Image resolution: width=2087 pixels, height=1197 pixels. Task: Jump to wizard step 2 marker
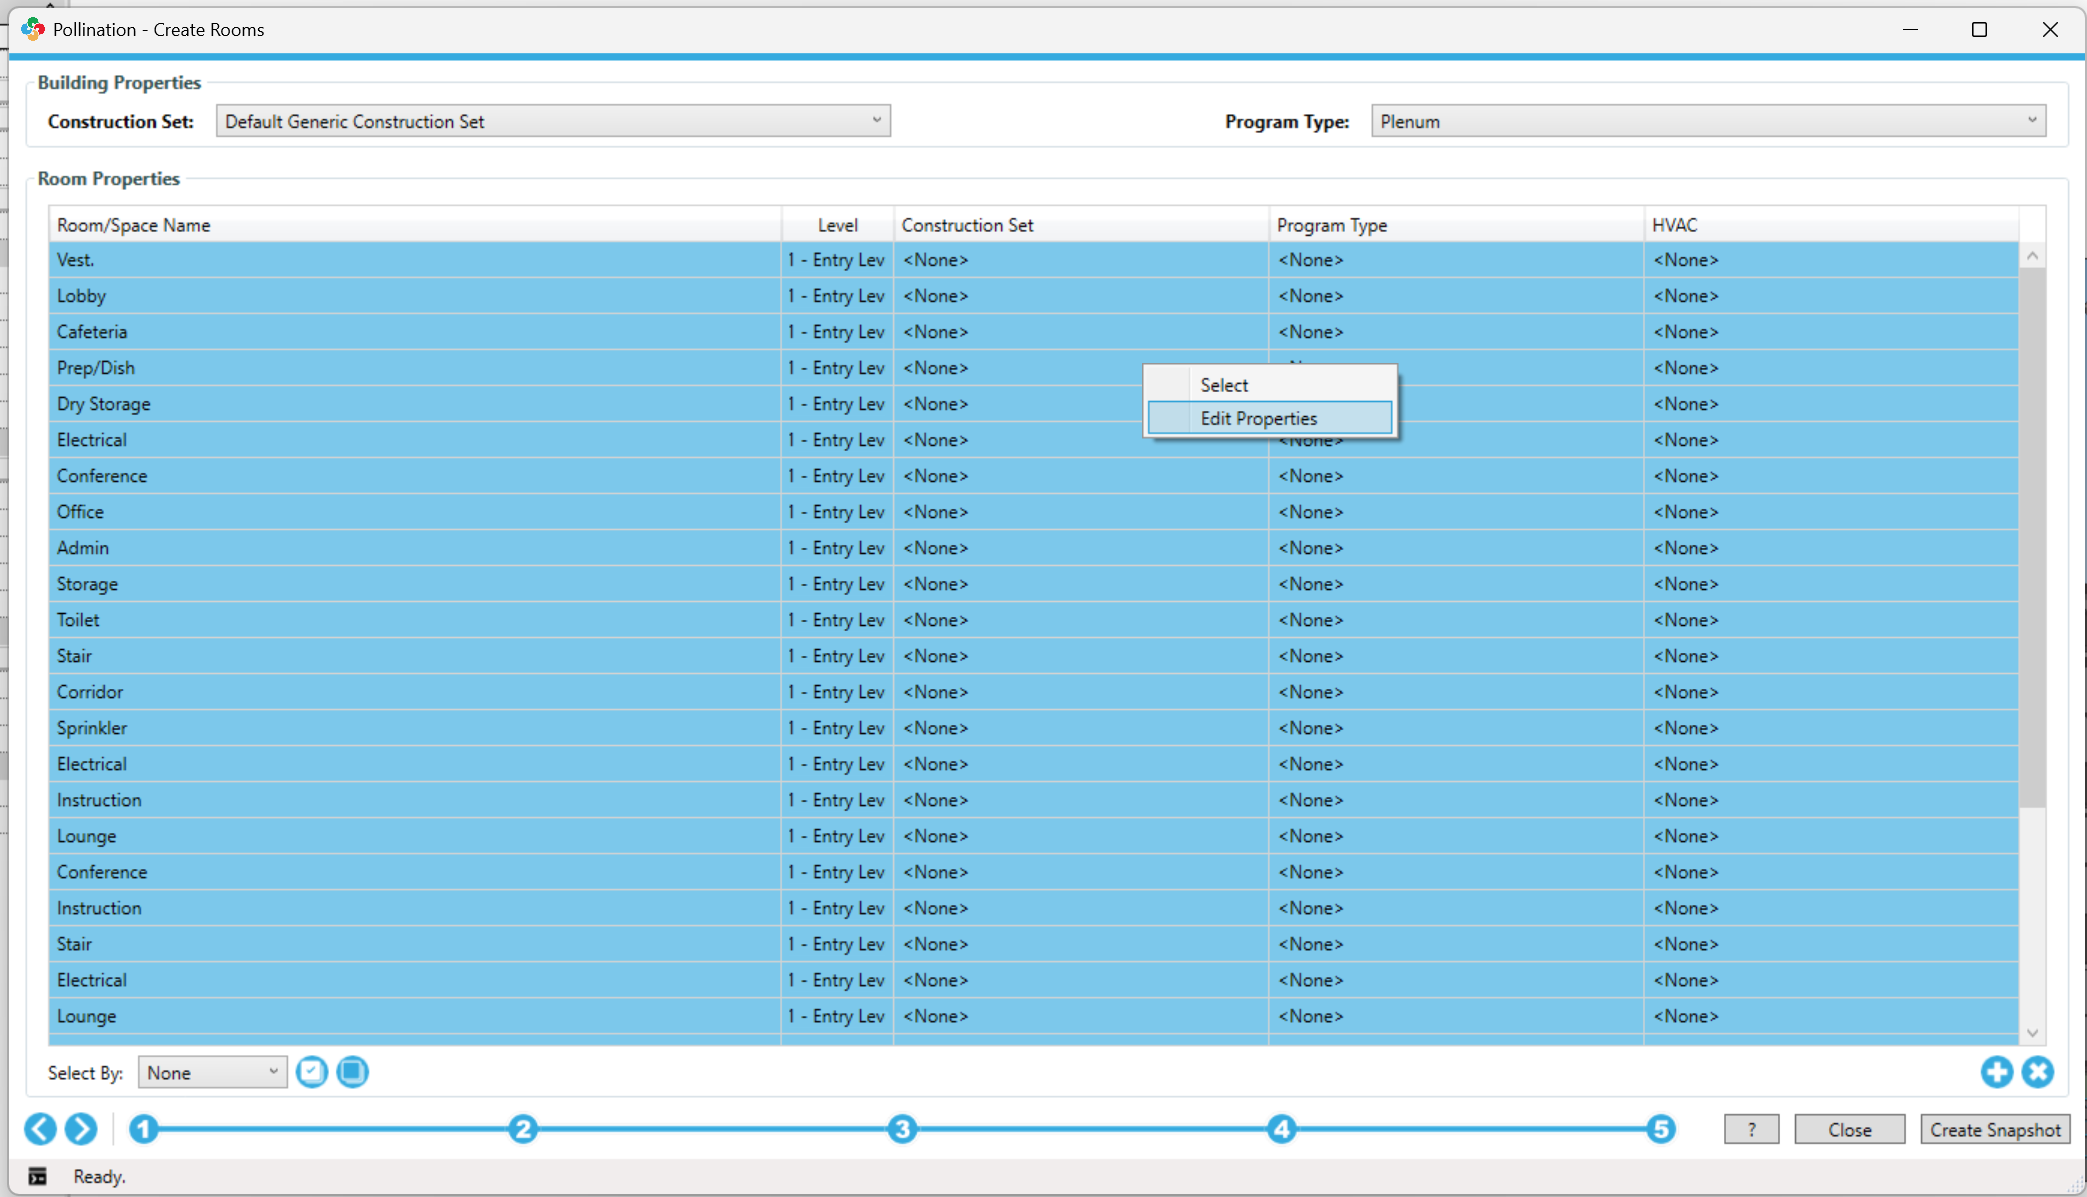pyautogui.click(x=522, y=1129)
